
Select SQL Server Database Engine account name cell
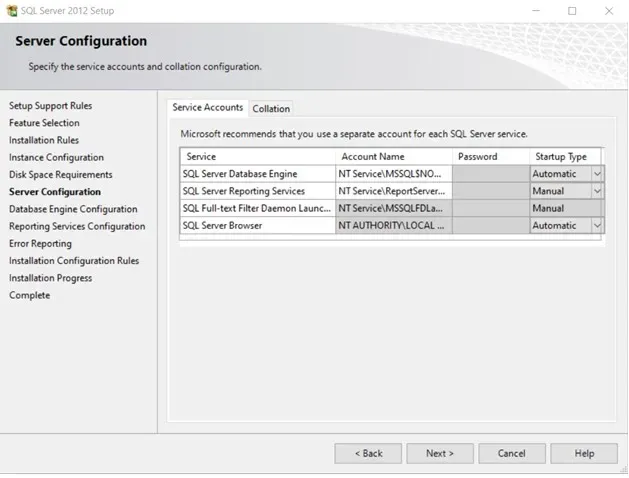point(394,174)
